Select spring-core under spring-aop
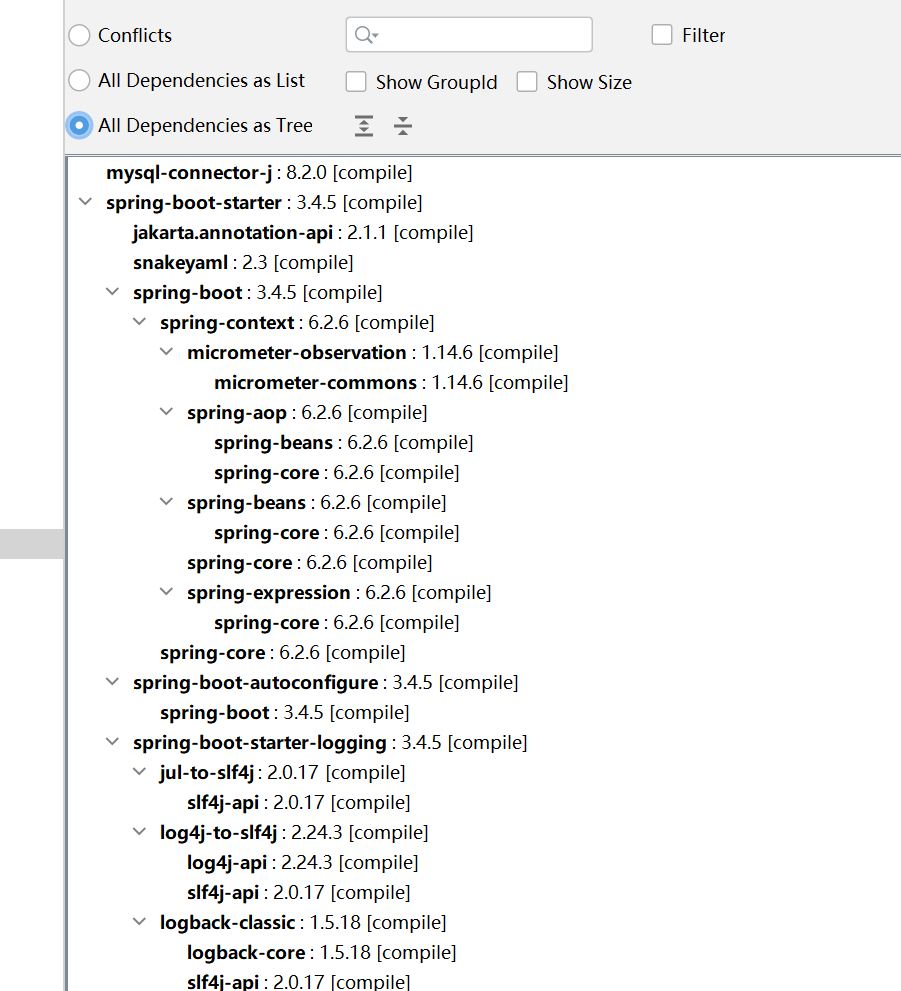 click(336, 473)
